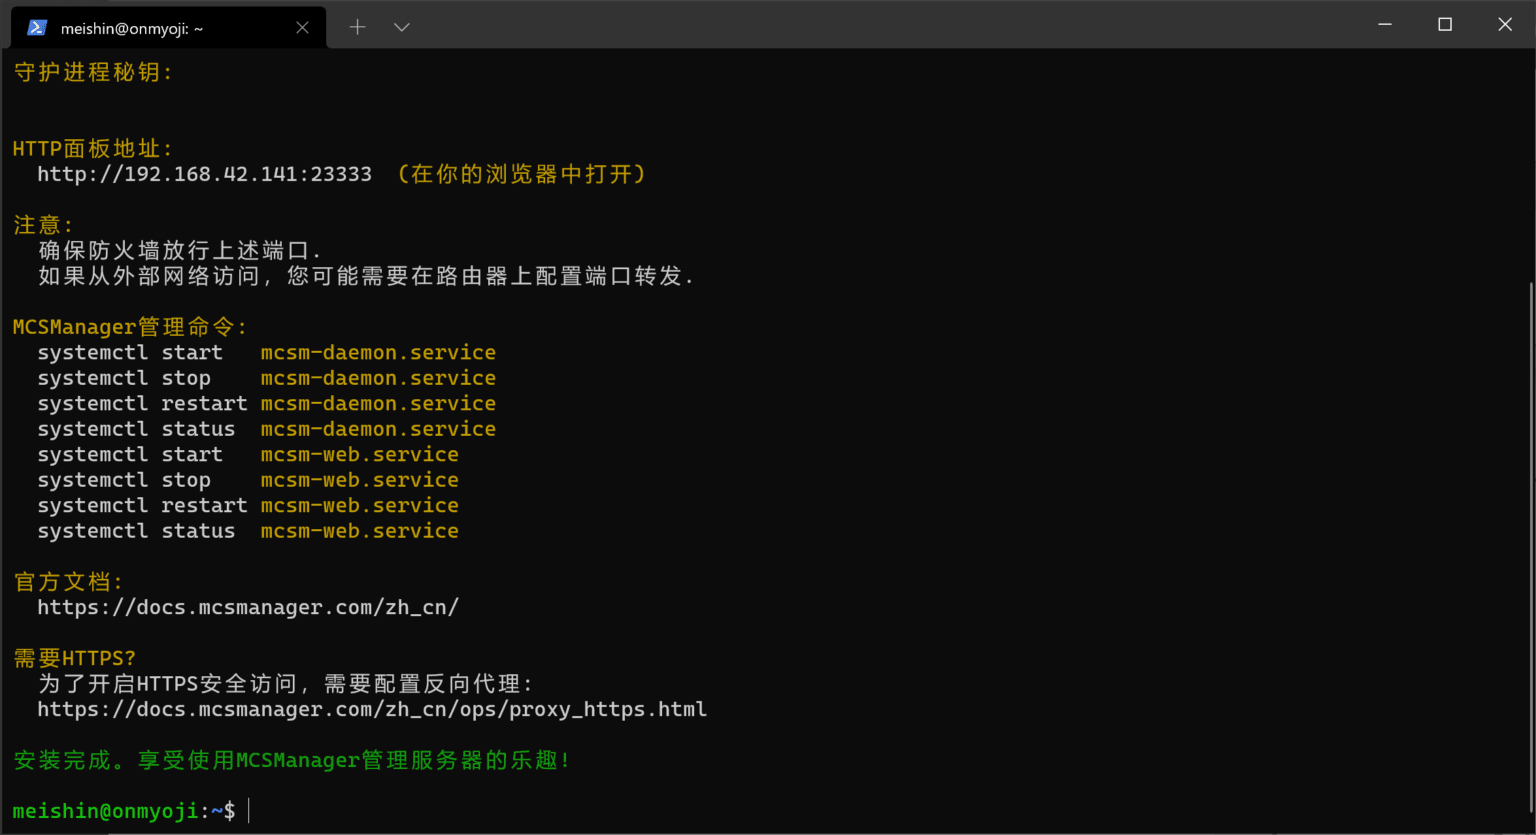Close the meishin@onmyoji tab
Viewport: 1536px width, 835px height.
[302, 28]
